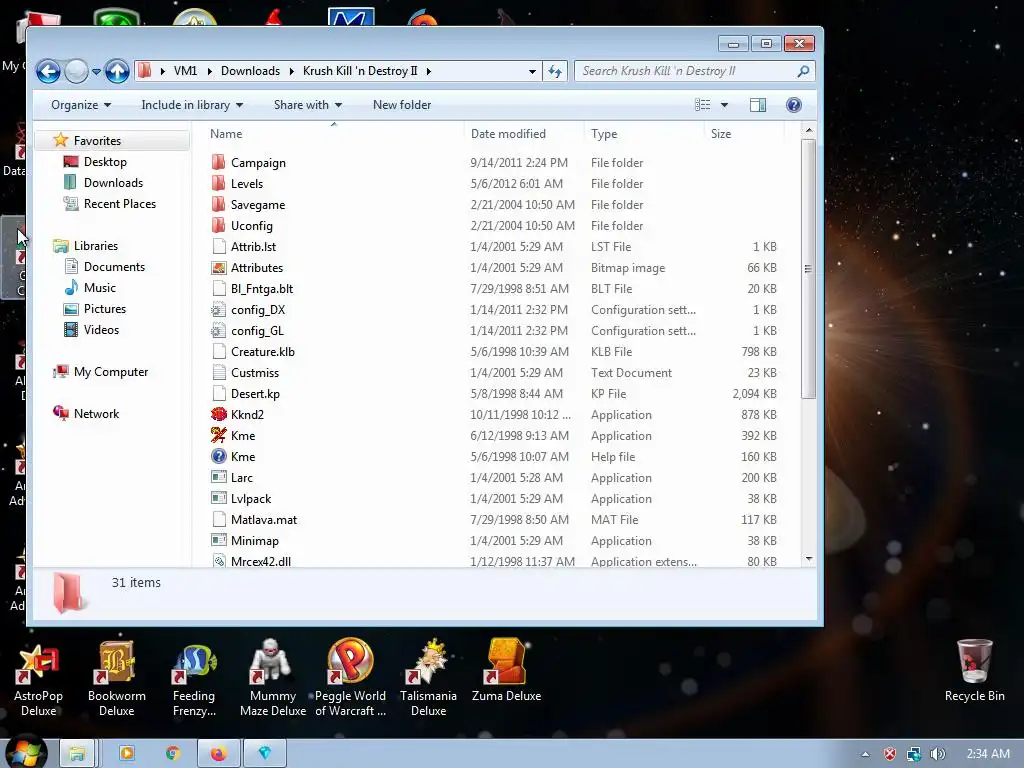
Task: Select Desktop in the navigation pane
Action: (104, 161)
